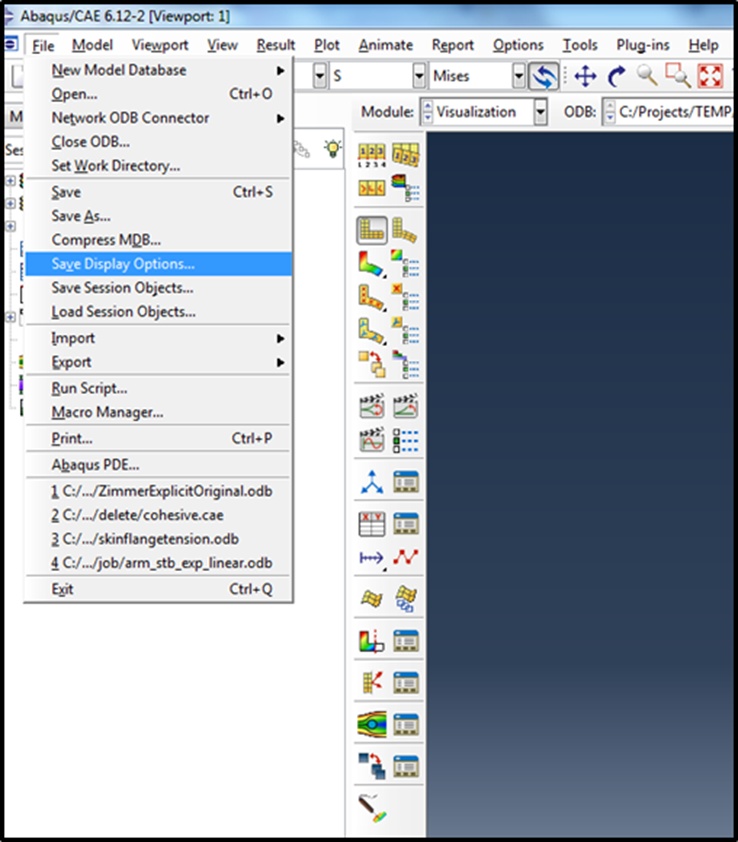Click the paintbrush with rainbow tip icon

tap(372, 809)
